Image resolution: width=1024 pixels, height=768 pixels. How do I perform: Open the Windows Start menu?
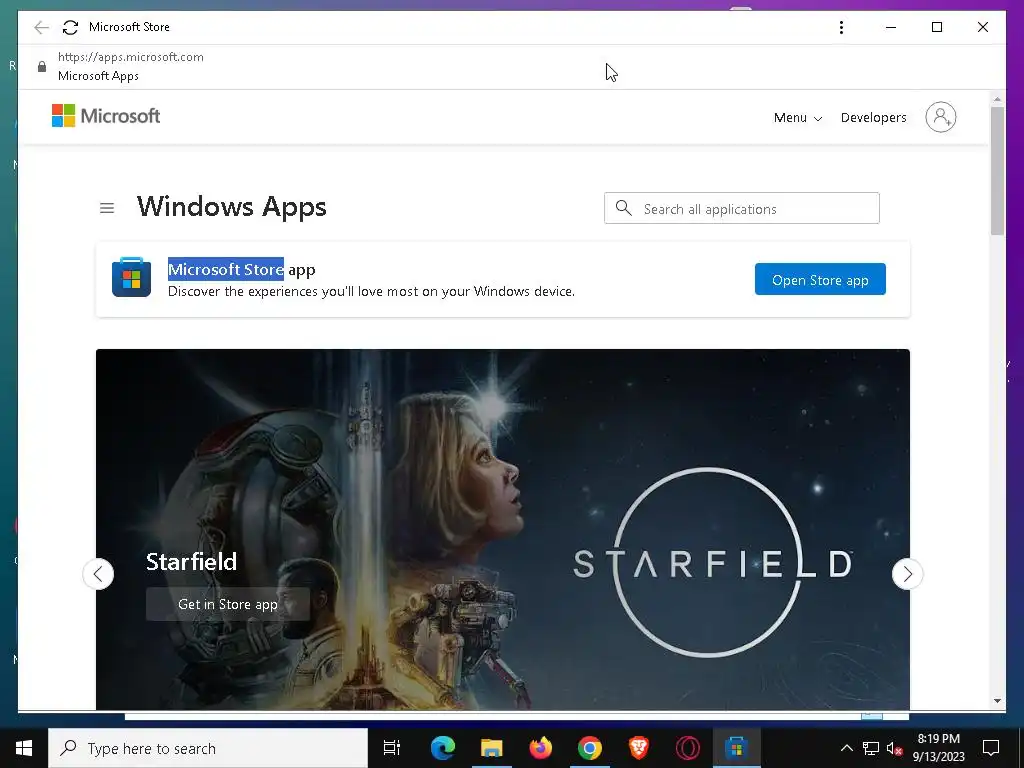click(x=24, y=748)
